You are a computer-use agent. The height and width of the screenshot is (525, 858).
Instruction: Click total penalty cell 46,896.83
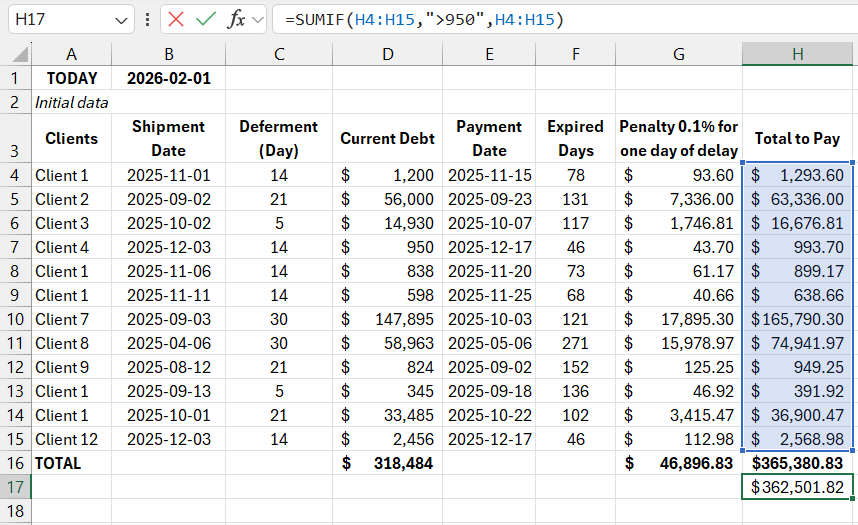[679, 463]
